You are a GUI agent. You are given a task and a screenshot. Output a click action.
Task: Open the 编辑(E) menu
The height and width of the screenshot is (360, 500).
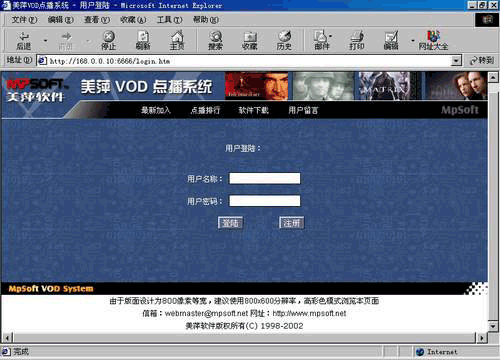pyautogui.click(x=60, y=20)
